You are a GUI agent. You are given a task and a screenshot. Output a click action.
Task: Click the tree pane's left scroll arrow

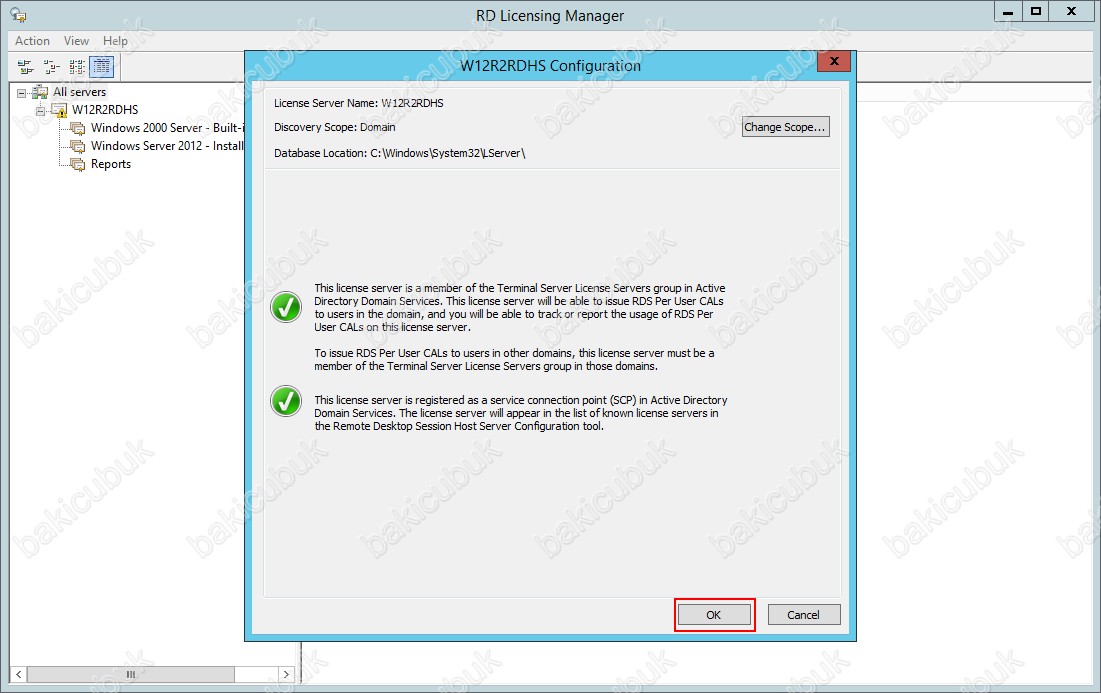tap(19, 674)
